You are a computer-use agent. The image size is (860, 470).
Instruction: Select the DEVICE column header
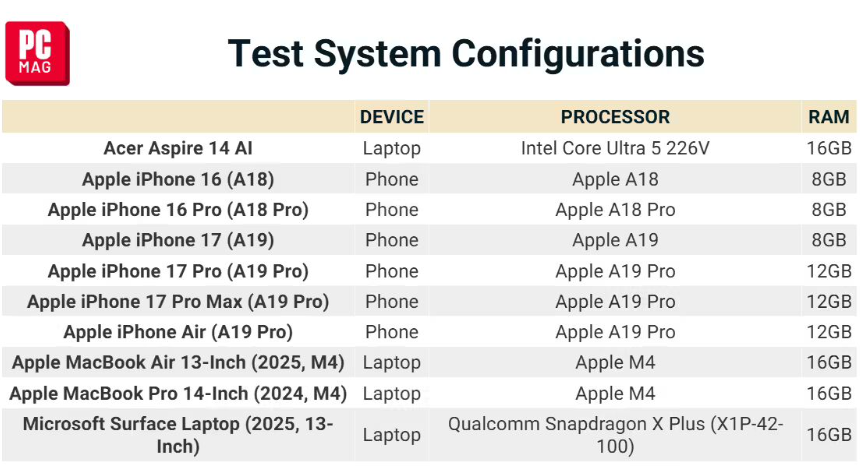point(392,117)
